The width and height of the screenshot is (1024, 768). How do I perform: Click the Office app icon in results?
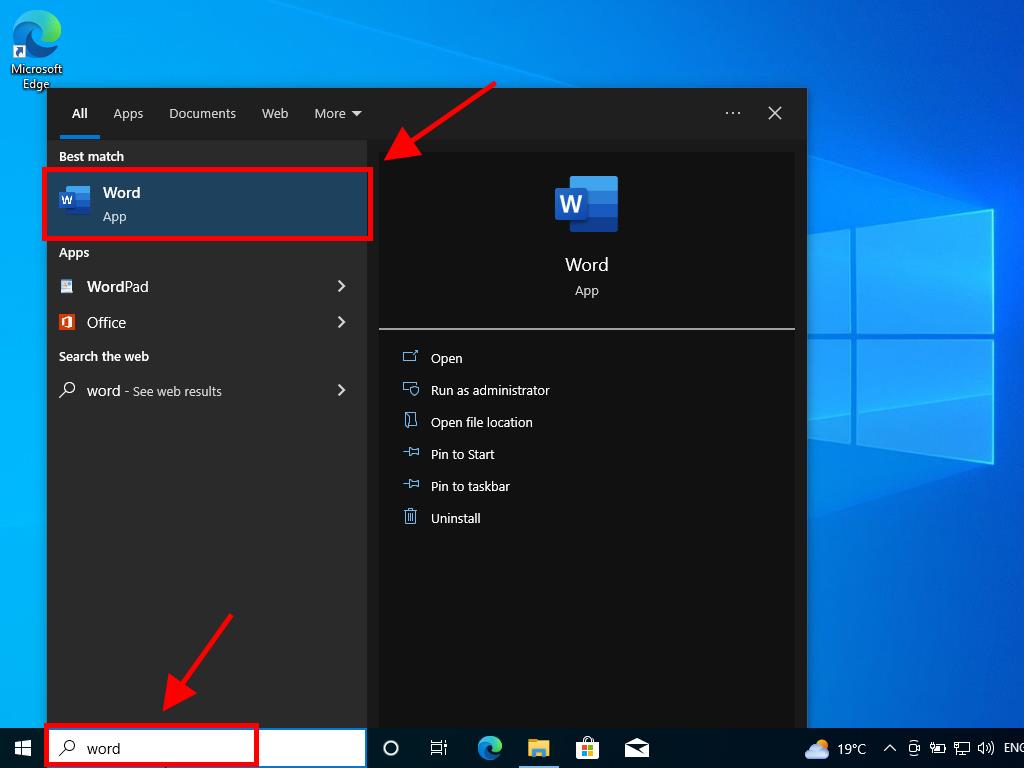[x=67, y=322]
